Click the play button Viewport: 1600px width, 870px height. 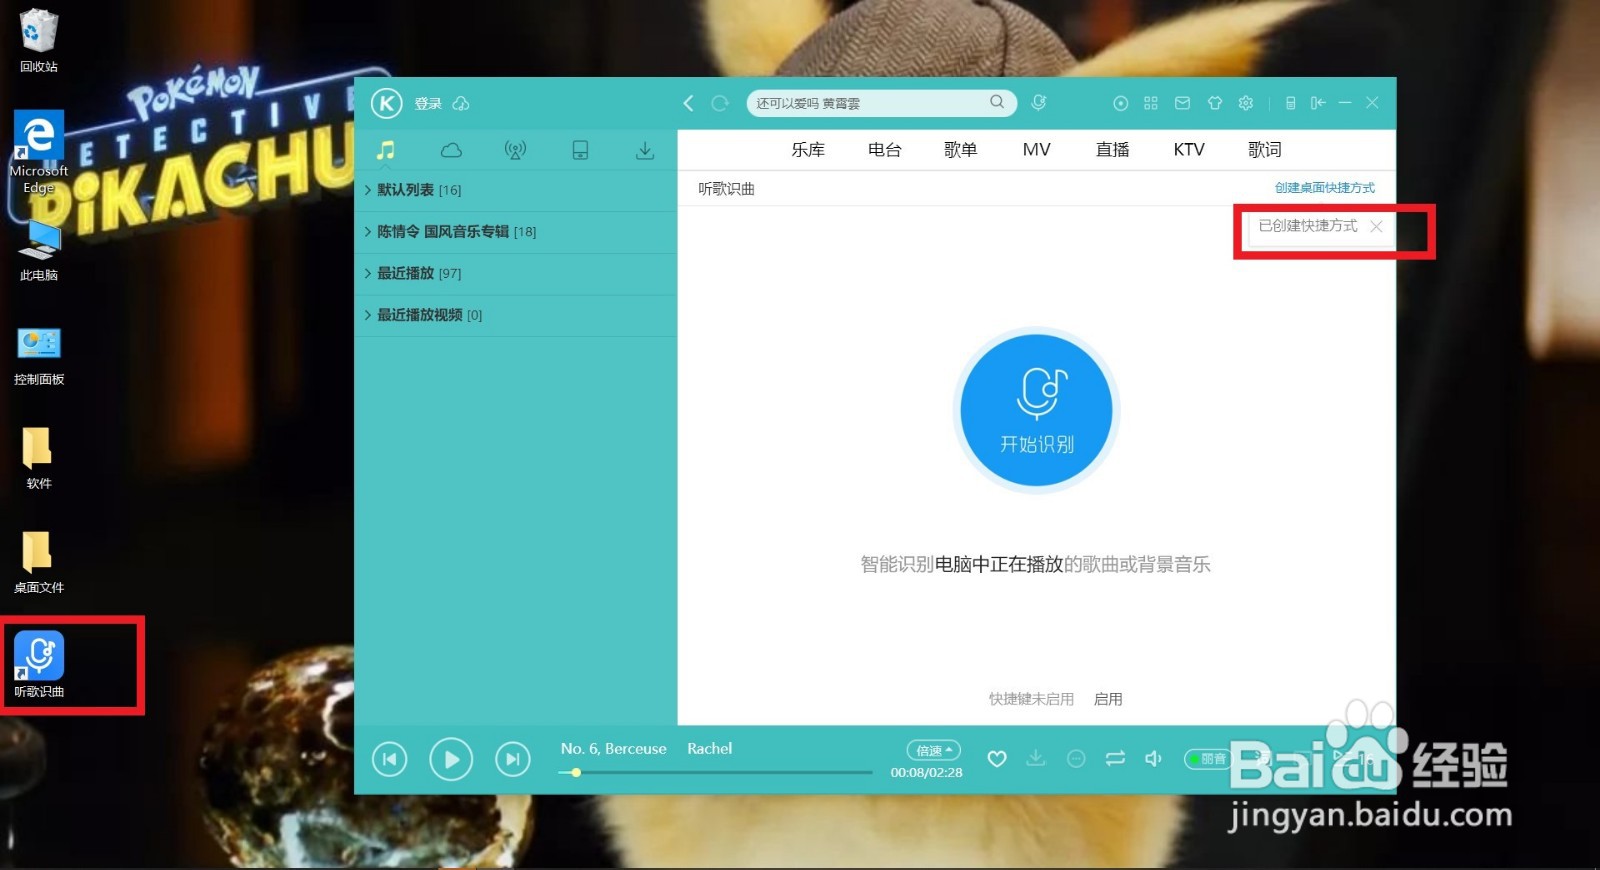tap(451, 760)
